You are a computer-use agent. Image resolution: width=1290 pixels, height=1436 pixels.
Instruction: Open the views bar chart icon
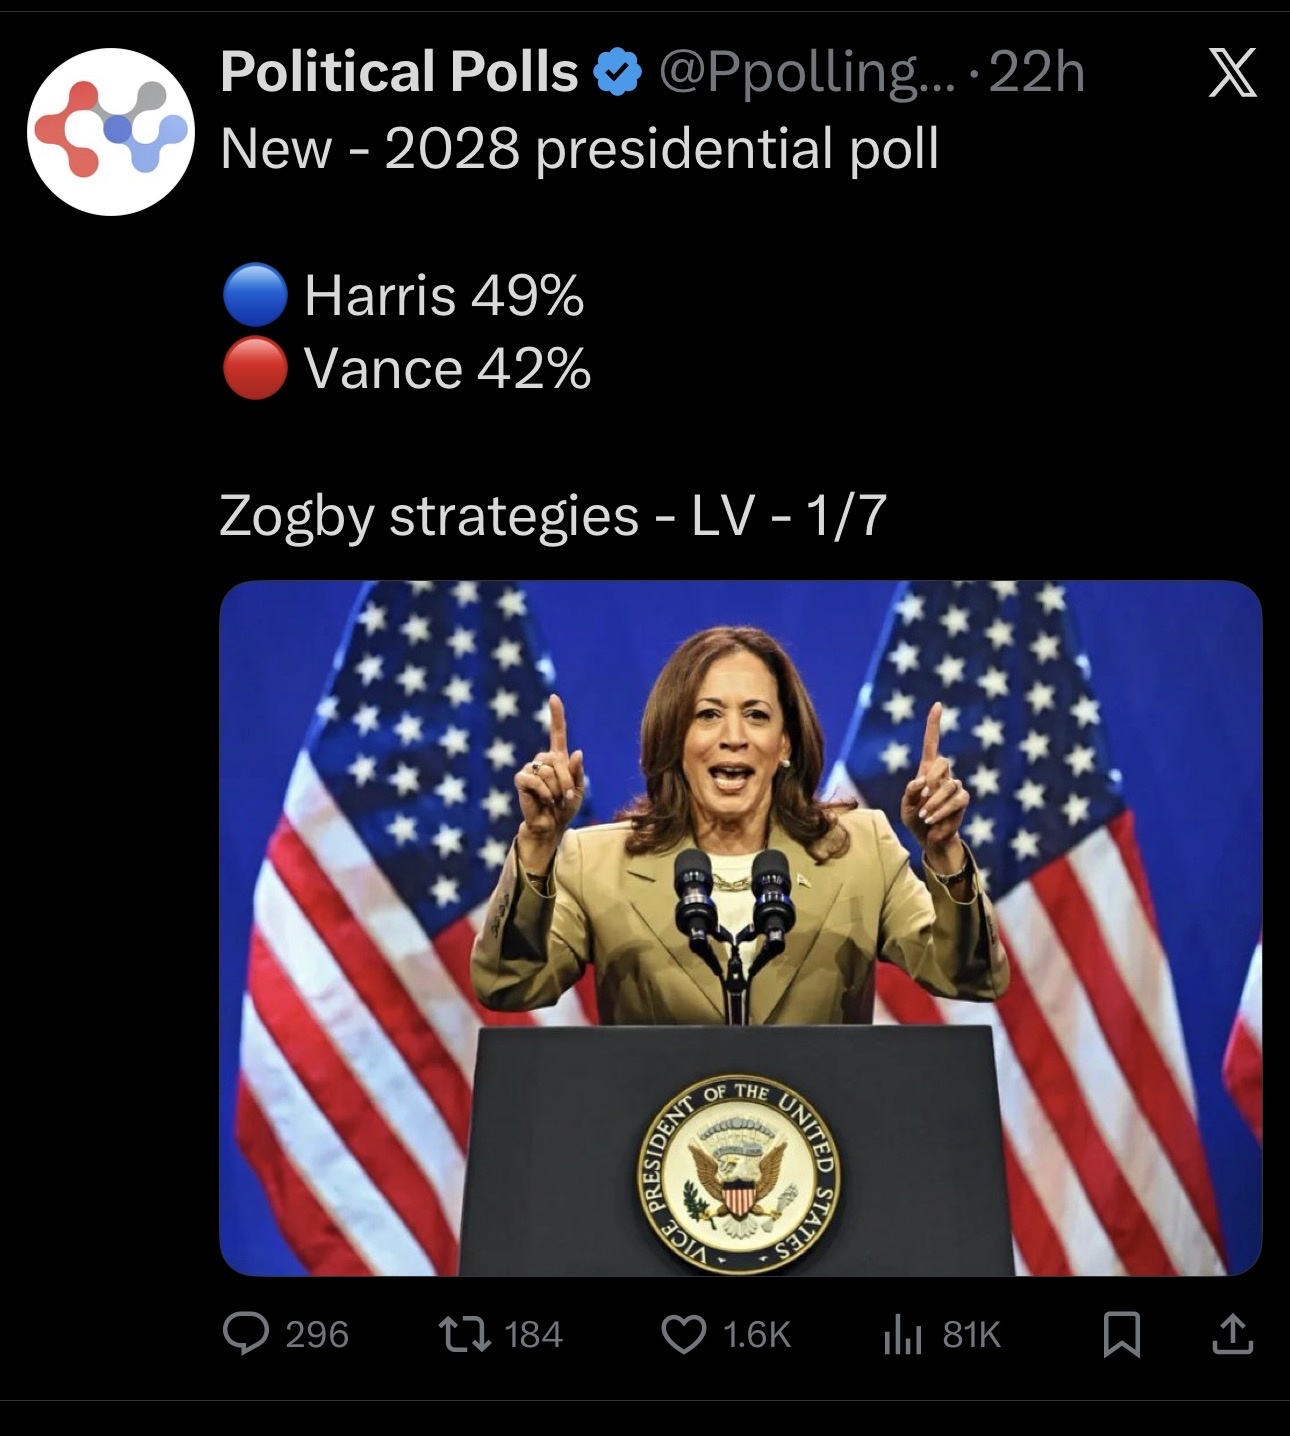901,1334
